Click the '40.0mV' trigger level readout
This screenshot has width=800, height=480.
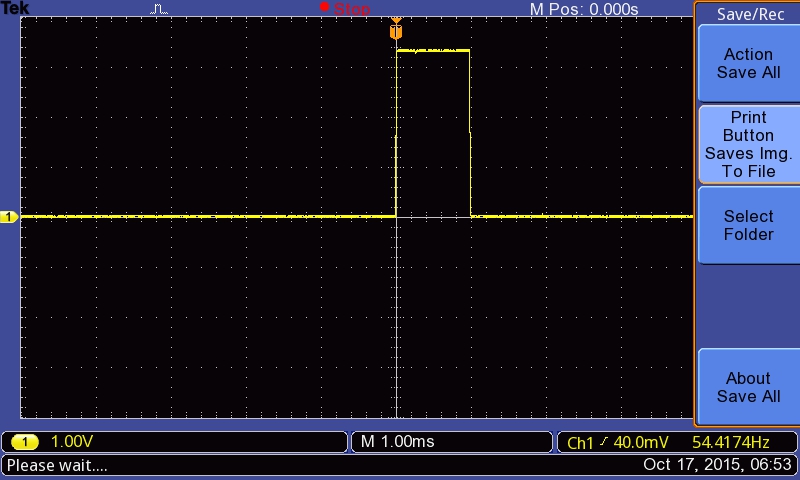coord(641,442)
